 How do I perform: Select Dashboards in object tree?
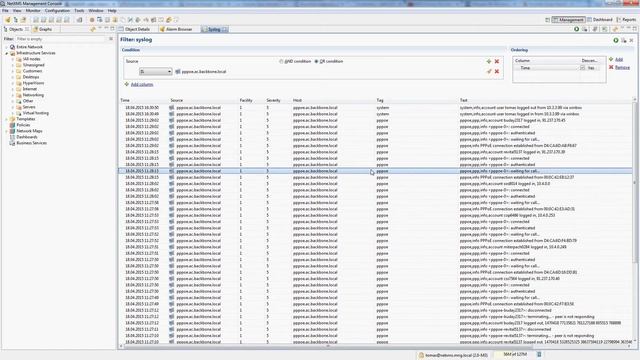click(x=27, y=137)
